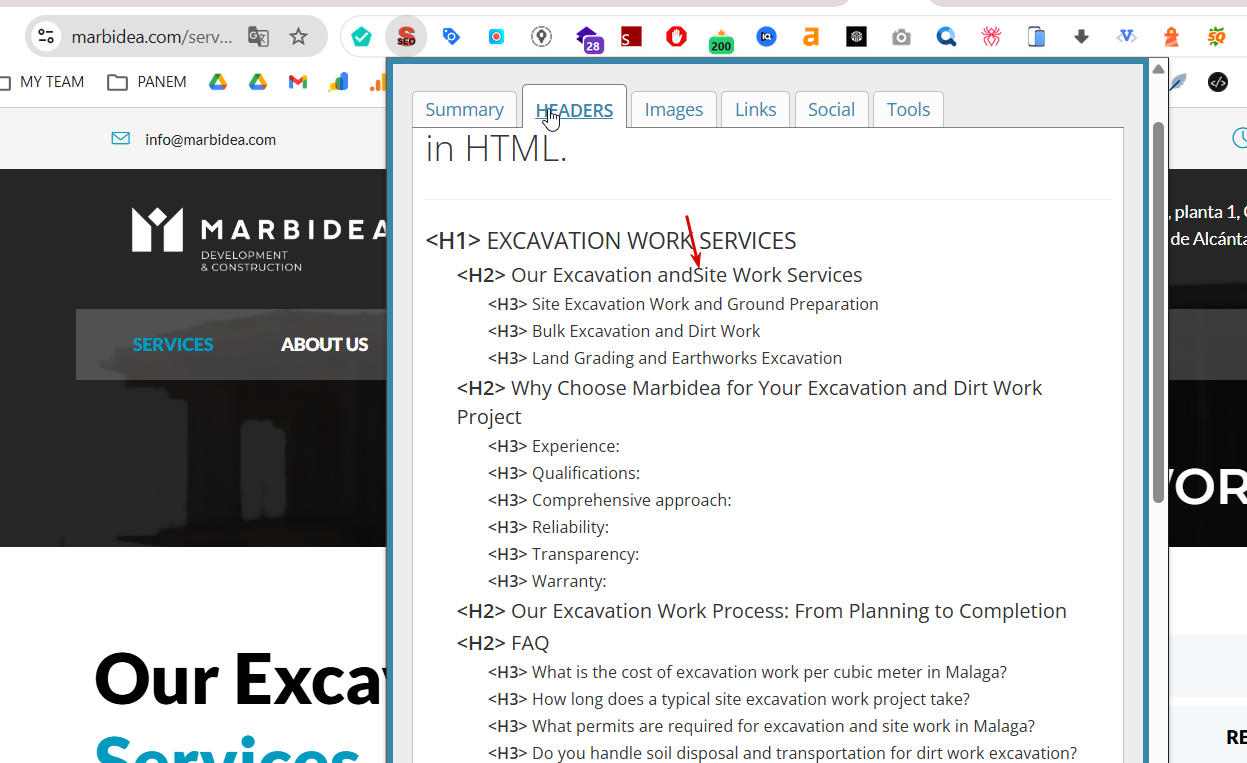Click H2 Our Excavation Work Process heading
This screenshot has width=1247, height=763.
coord(762,611)
